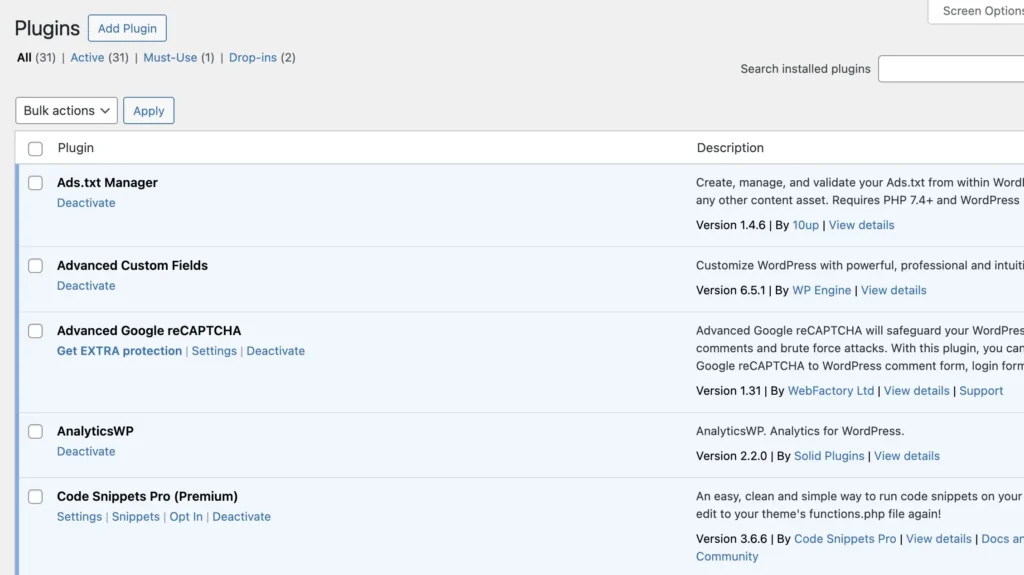This screenshot has height=575, width=1024.
Task: Check the Code Snippets Pro checkbox
Action: point(35,497)
